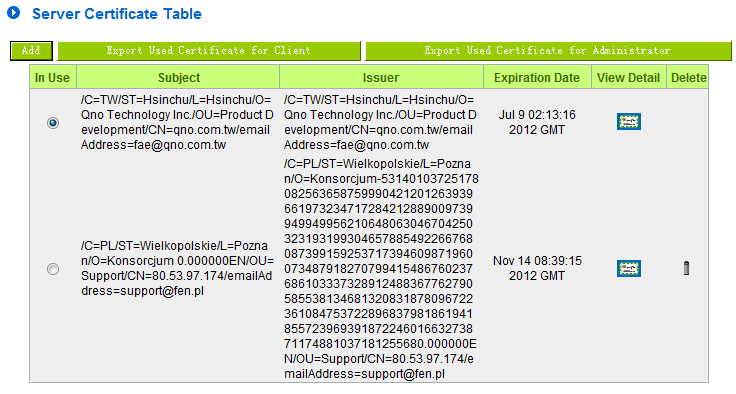Click the Issuer column header
Image resolution: width=736 pixels, height=394 pixels.
click(381, 77)
